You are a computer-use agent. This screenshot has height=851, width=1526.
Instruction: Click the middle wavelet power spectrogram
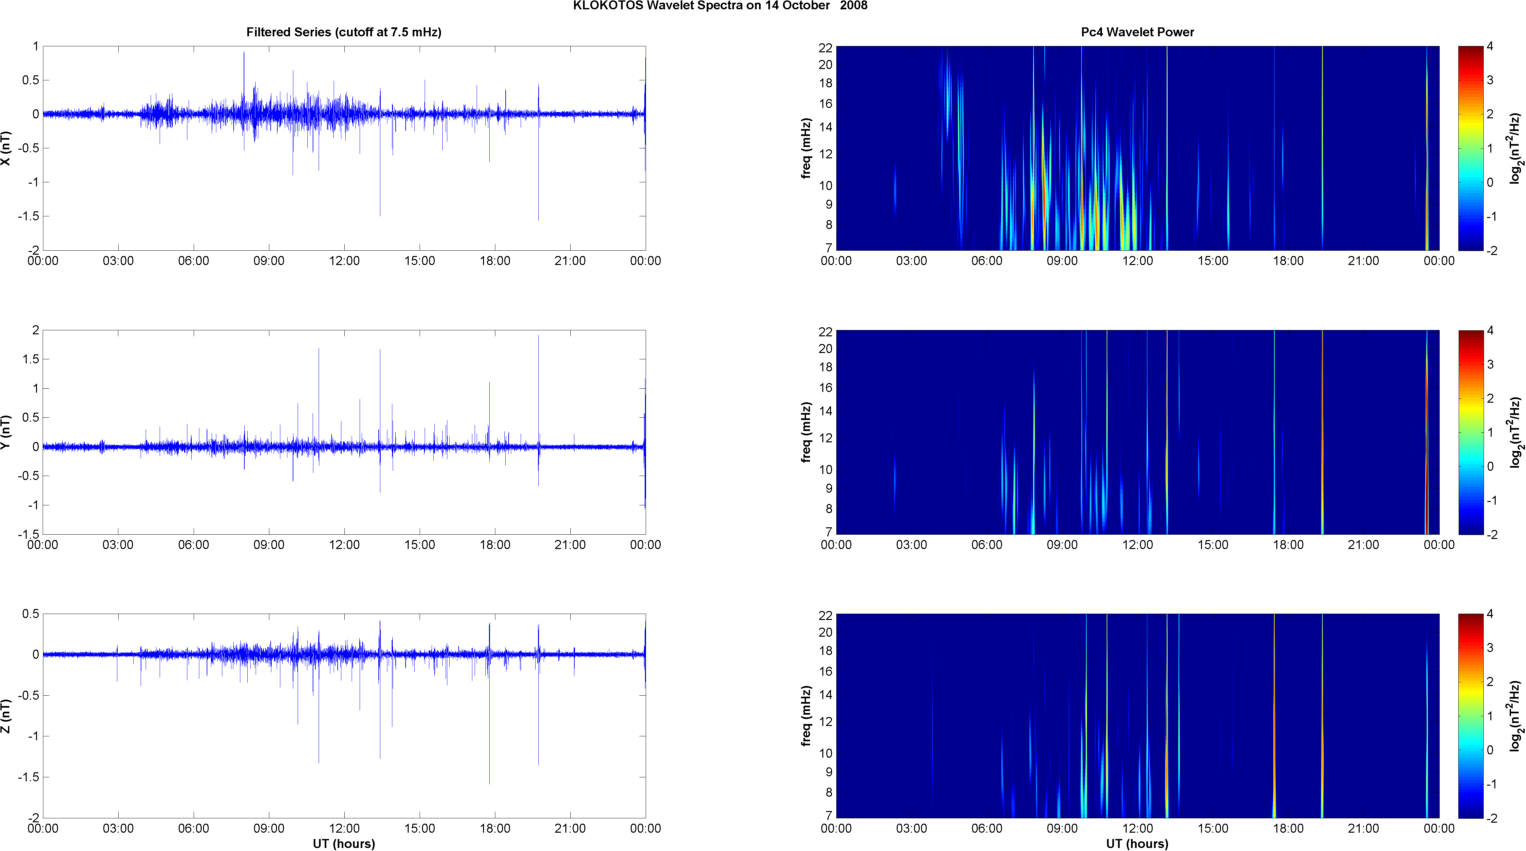tap(1137, 432)
